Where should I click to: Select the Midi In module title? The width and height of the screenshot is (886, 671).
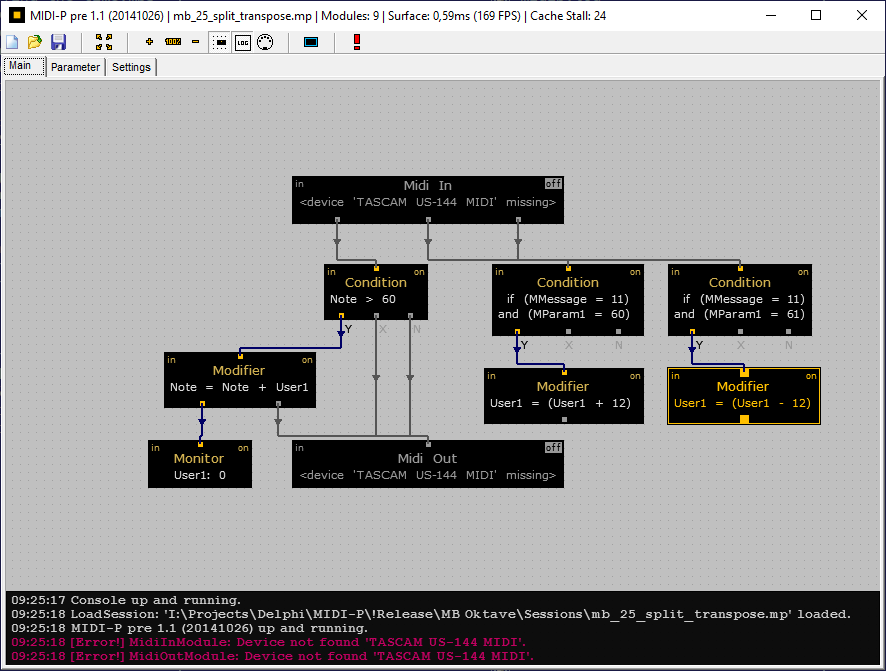point(428,185)
